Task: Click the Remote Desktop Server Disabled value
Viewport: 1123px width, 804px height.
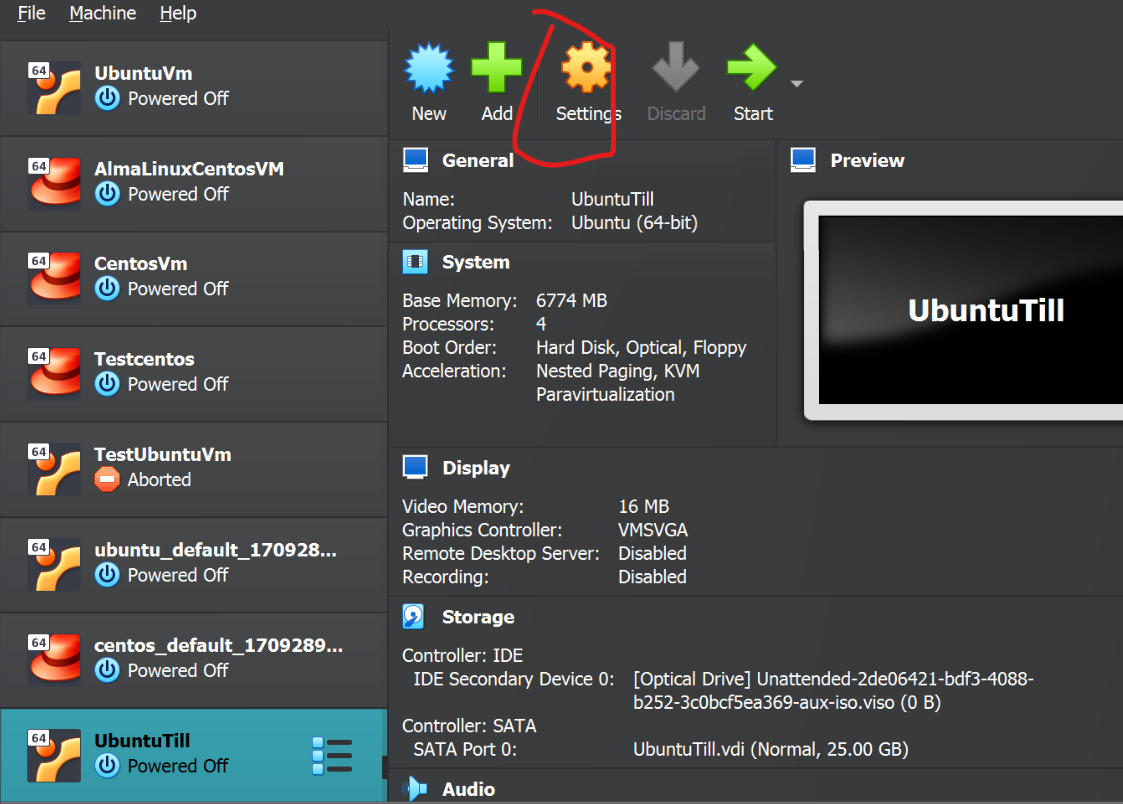Action: [x=652, y=553]
